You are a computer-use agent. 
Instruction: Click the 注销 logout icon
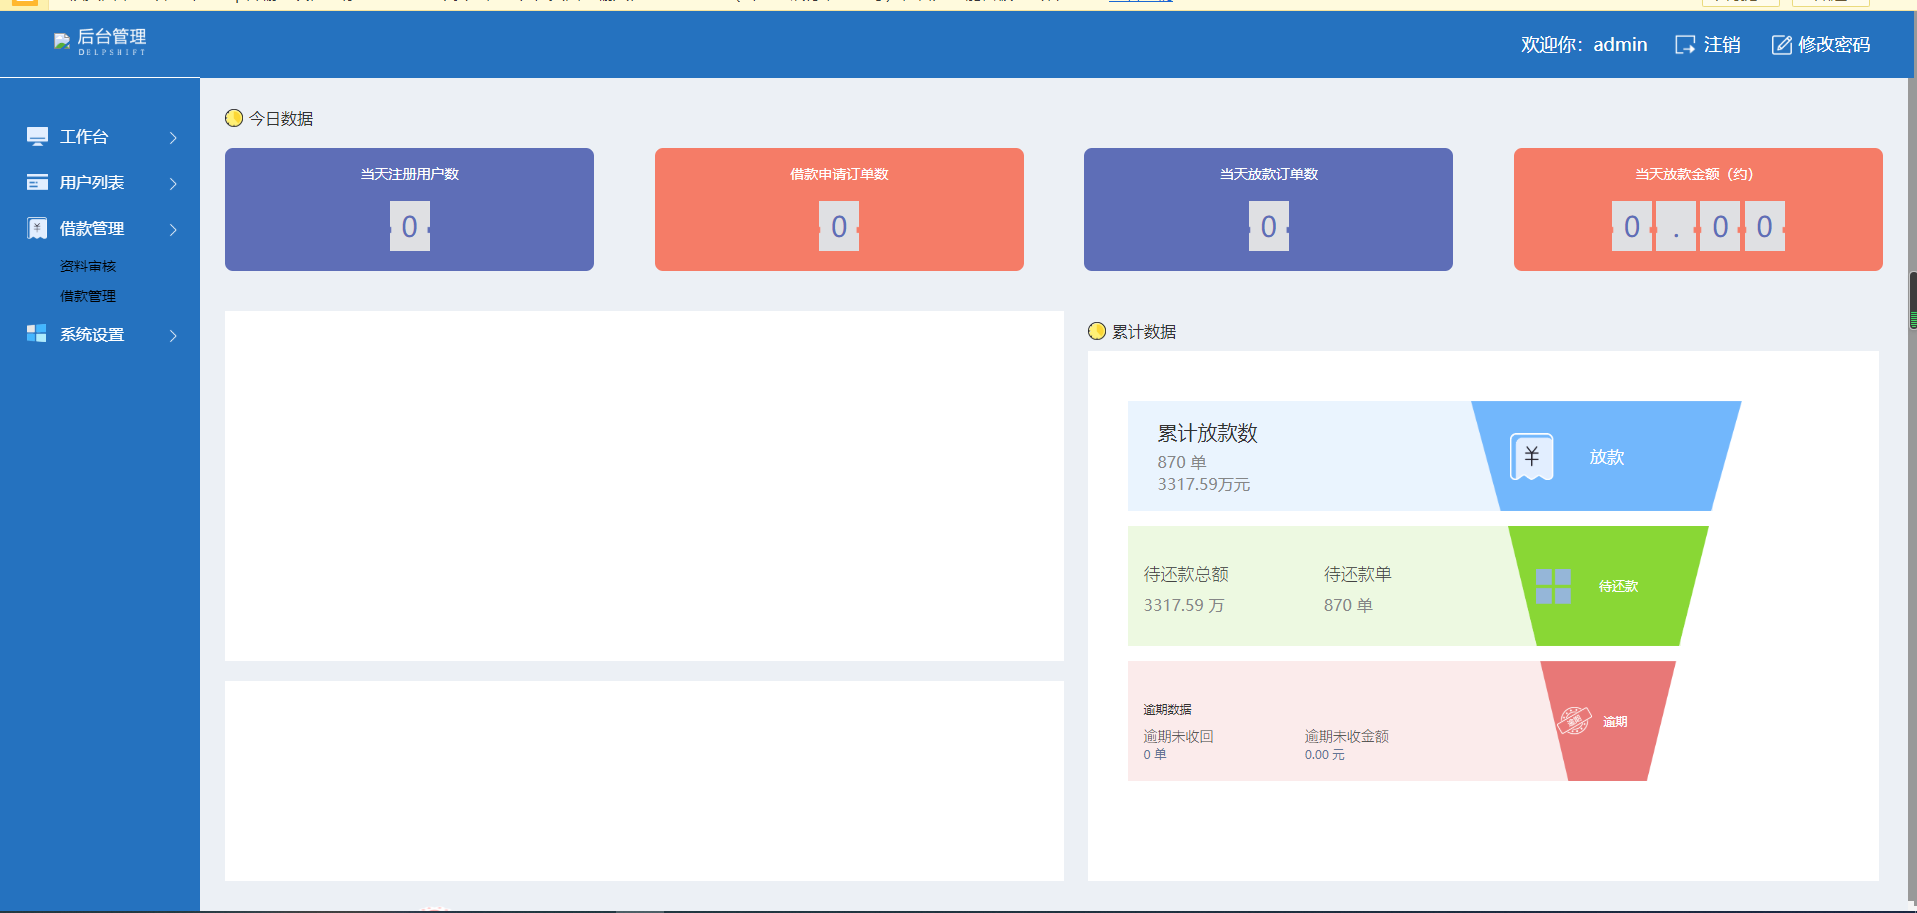(1685, 45)
